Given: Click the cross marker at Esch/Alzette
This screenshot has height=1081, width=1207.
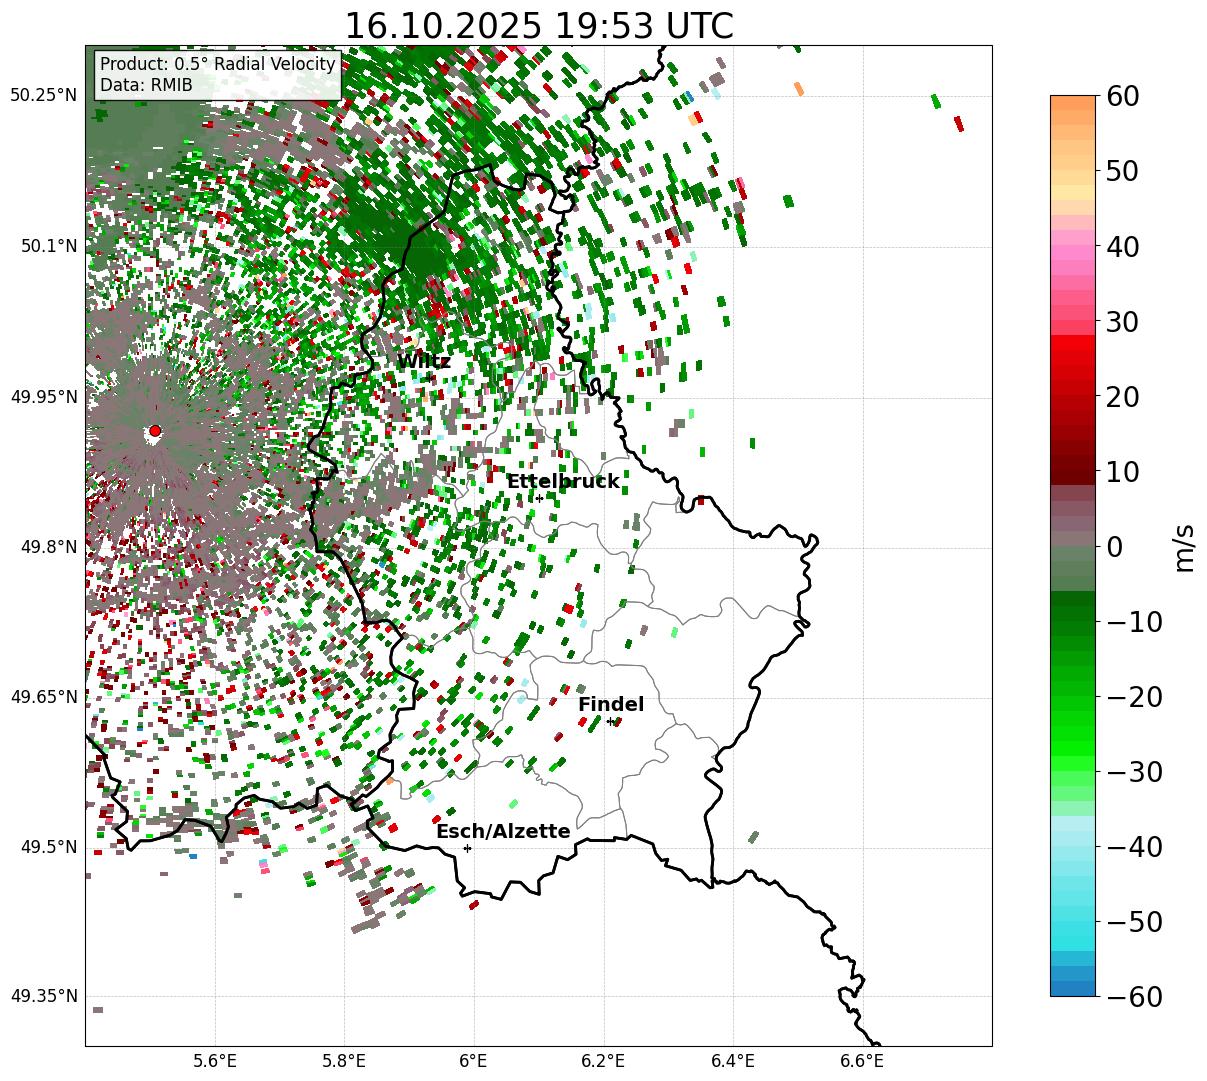Looking at the screenshot, I should click(x=467, y=848).
